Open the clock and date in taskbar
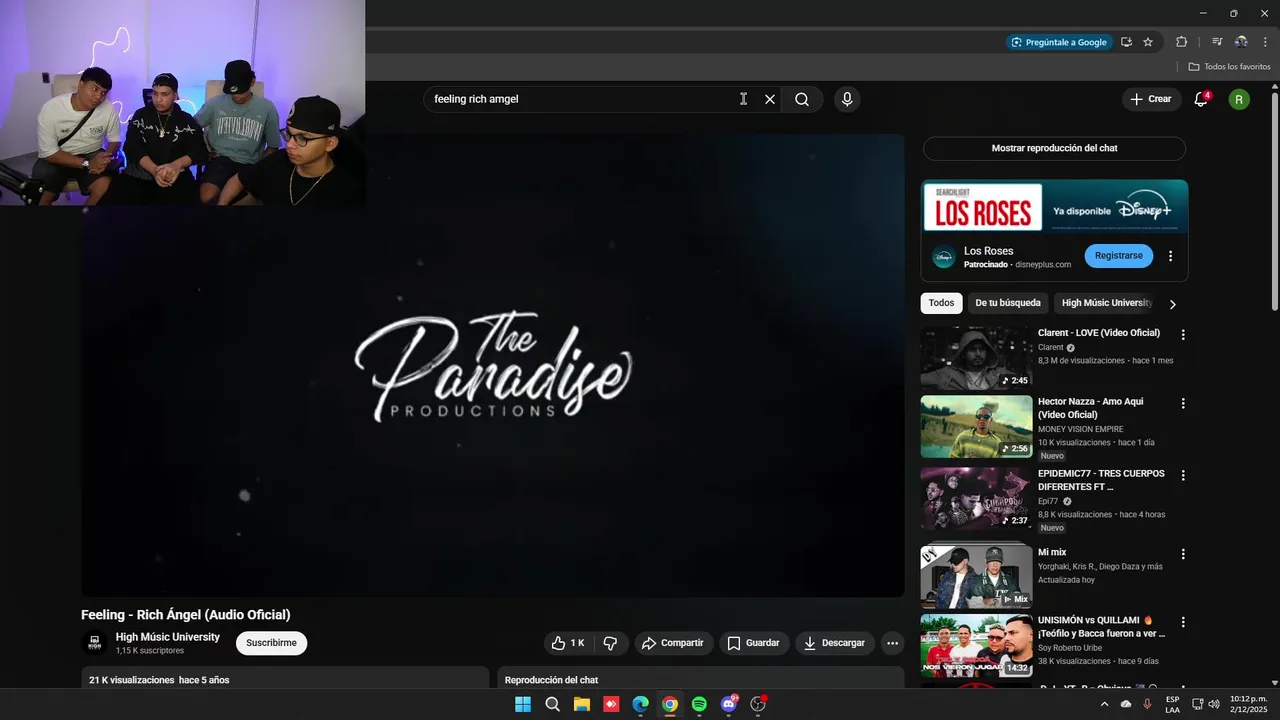 pos(1249,704)
